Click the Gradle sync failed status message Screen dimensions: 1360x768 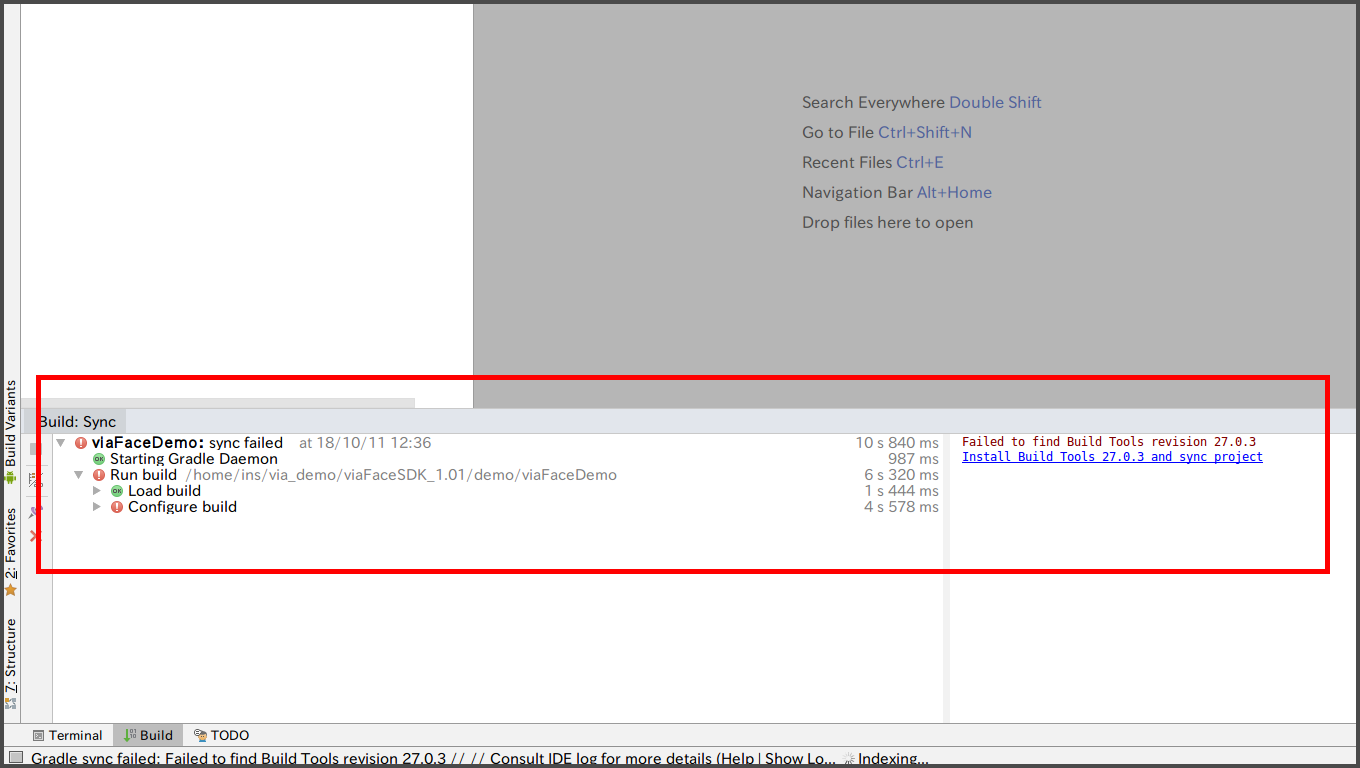point(433,758)
